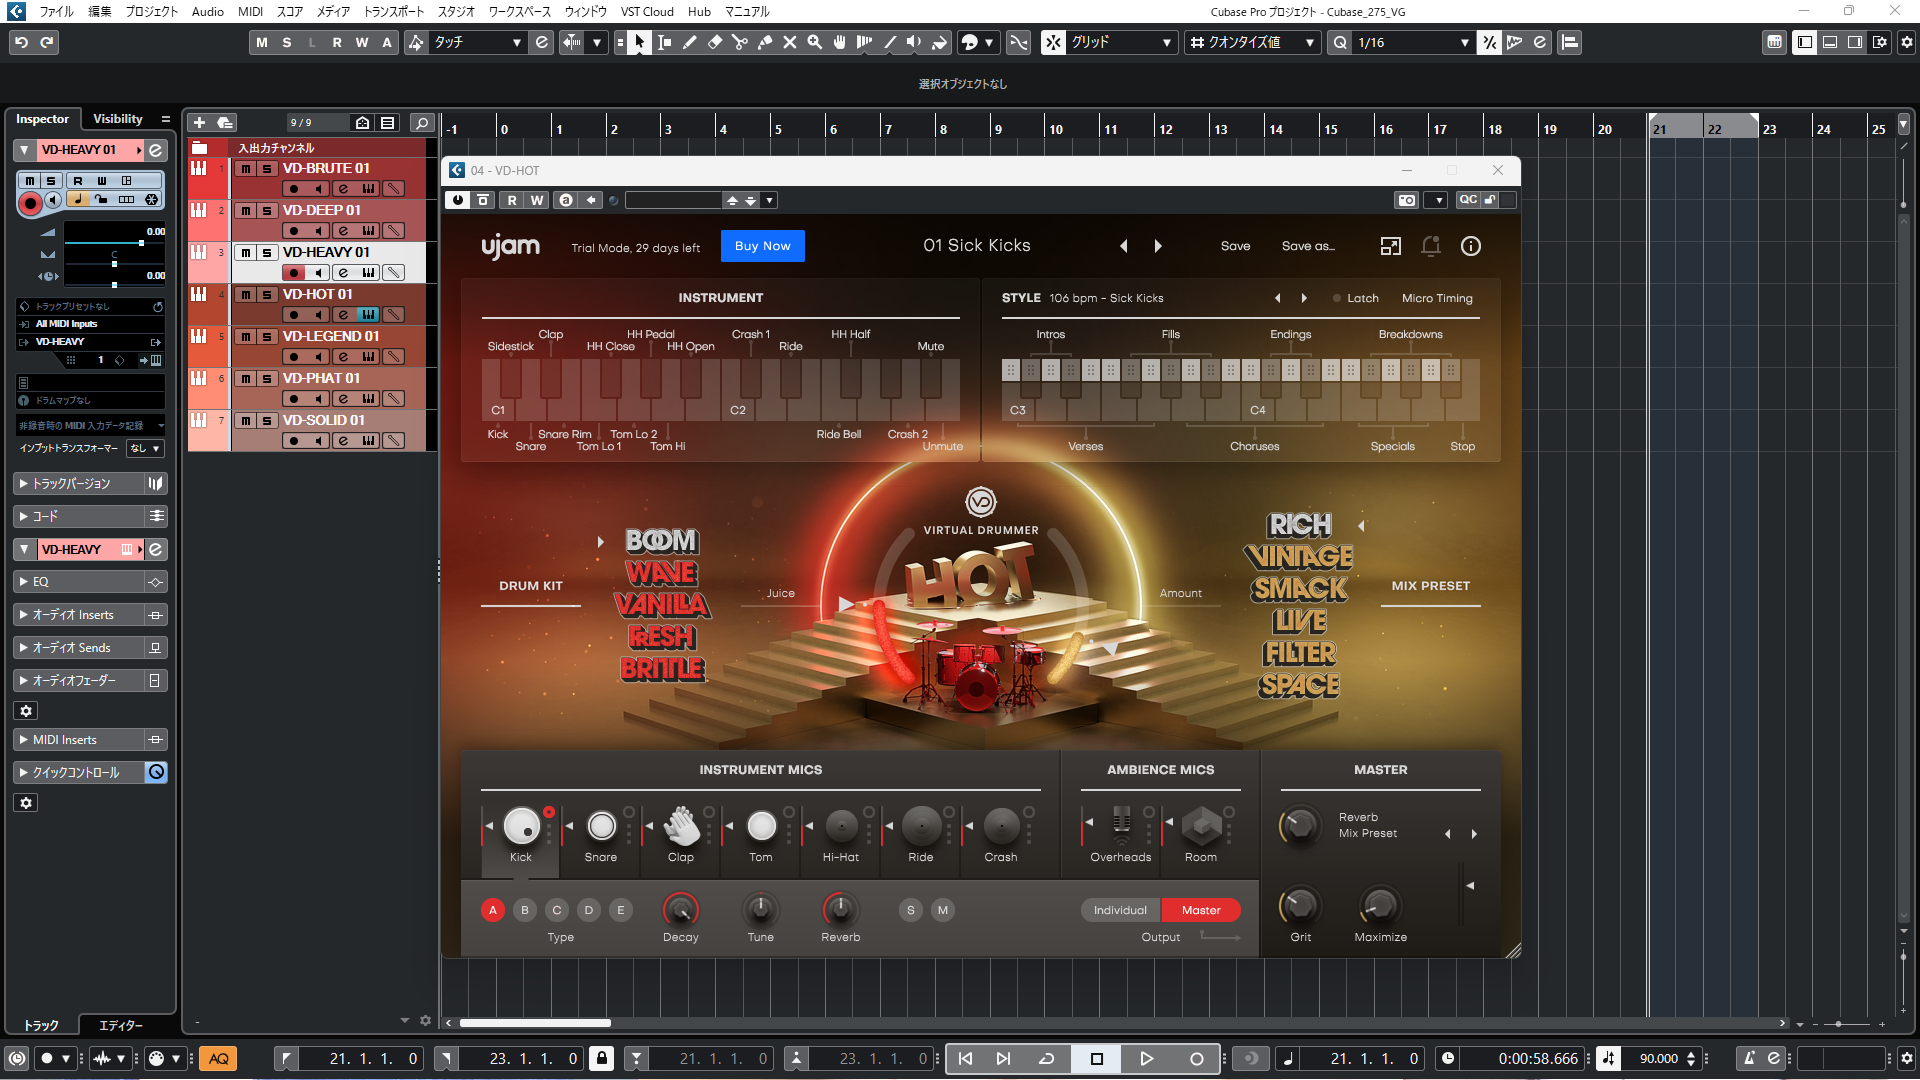Open the ujam plugin info icon
The height and width of the screenshot is (1080, 1920).
1470,246
